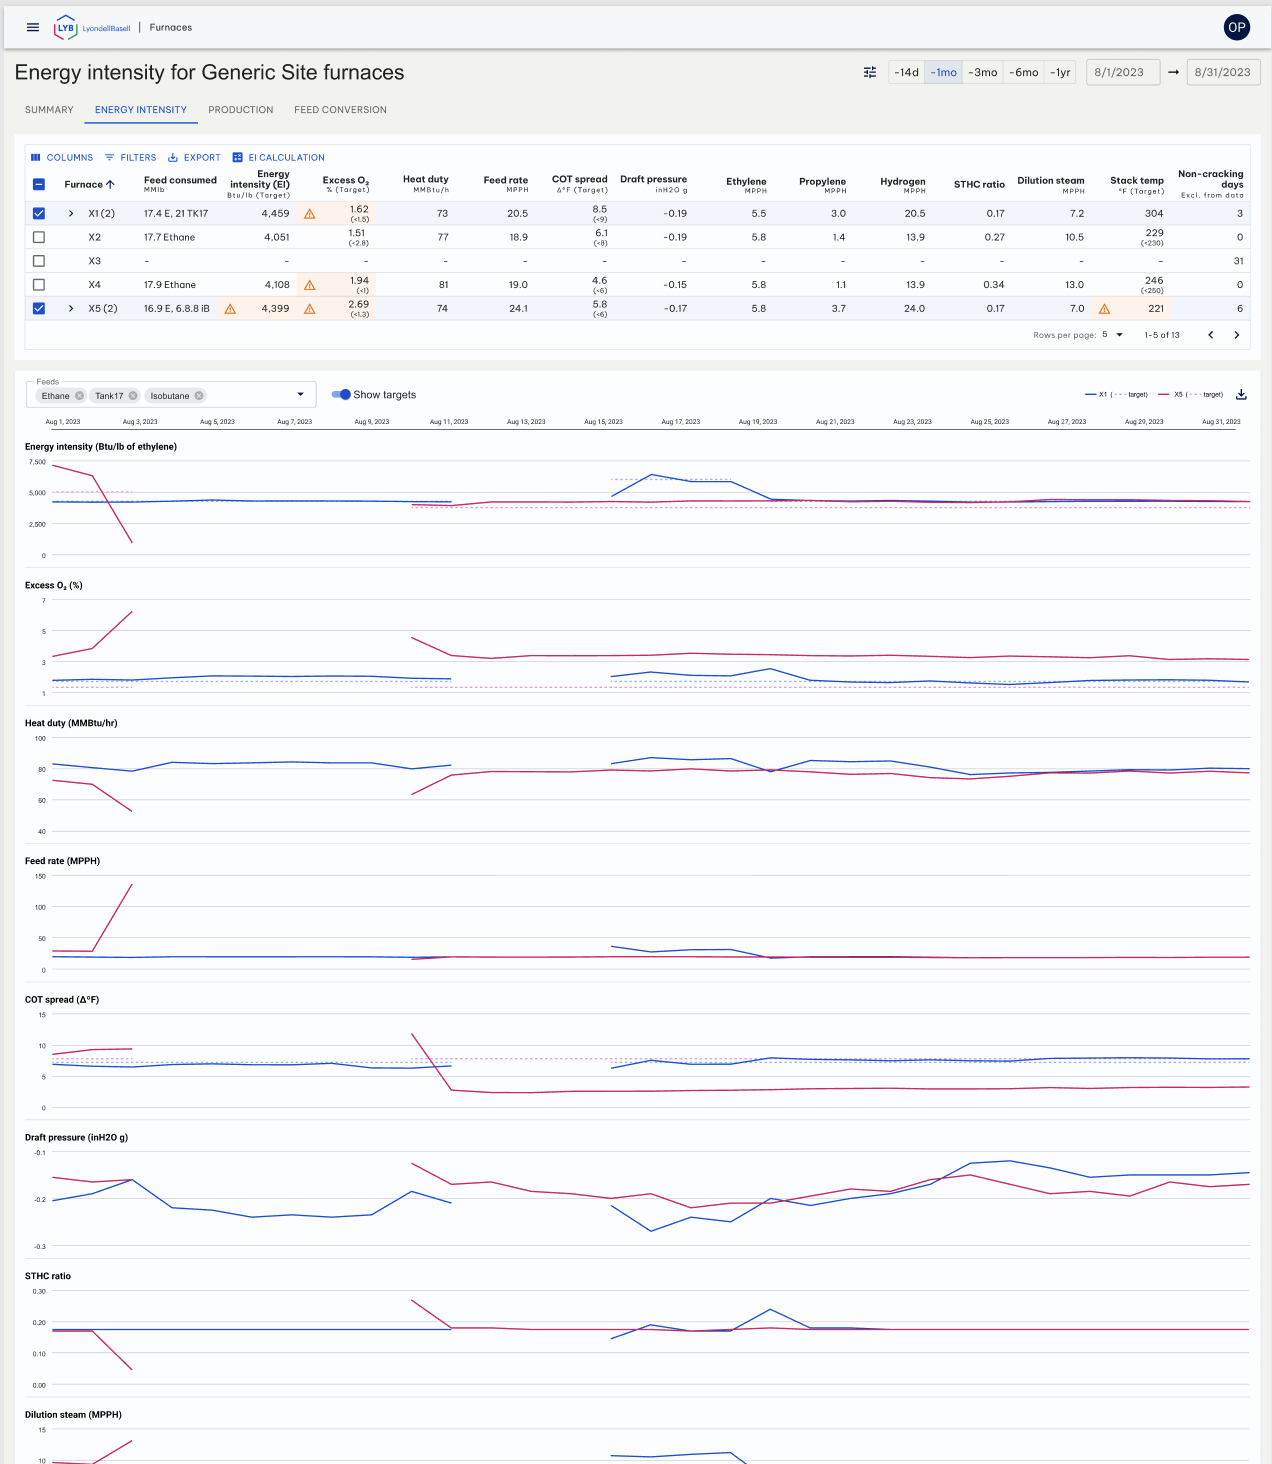This screenshot has width=1272, height=1464.
Task: Open the OP user avatar menu
Action: pos(1237,27)
